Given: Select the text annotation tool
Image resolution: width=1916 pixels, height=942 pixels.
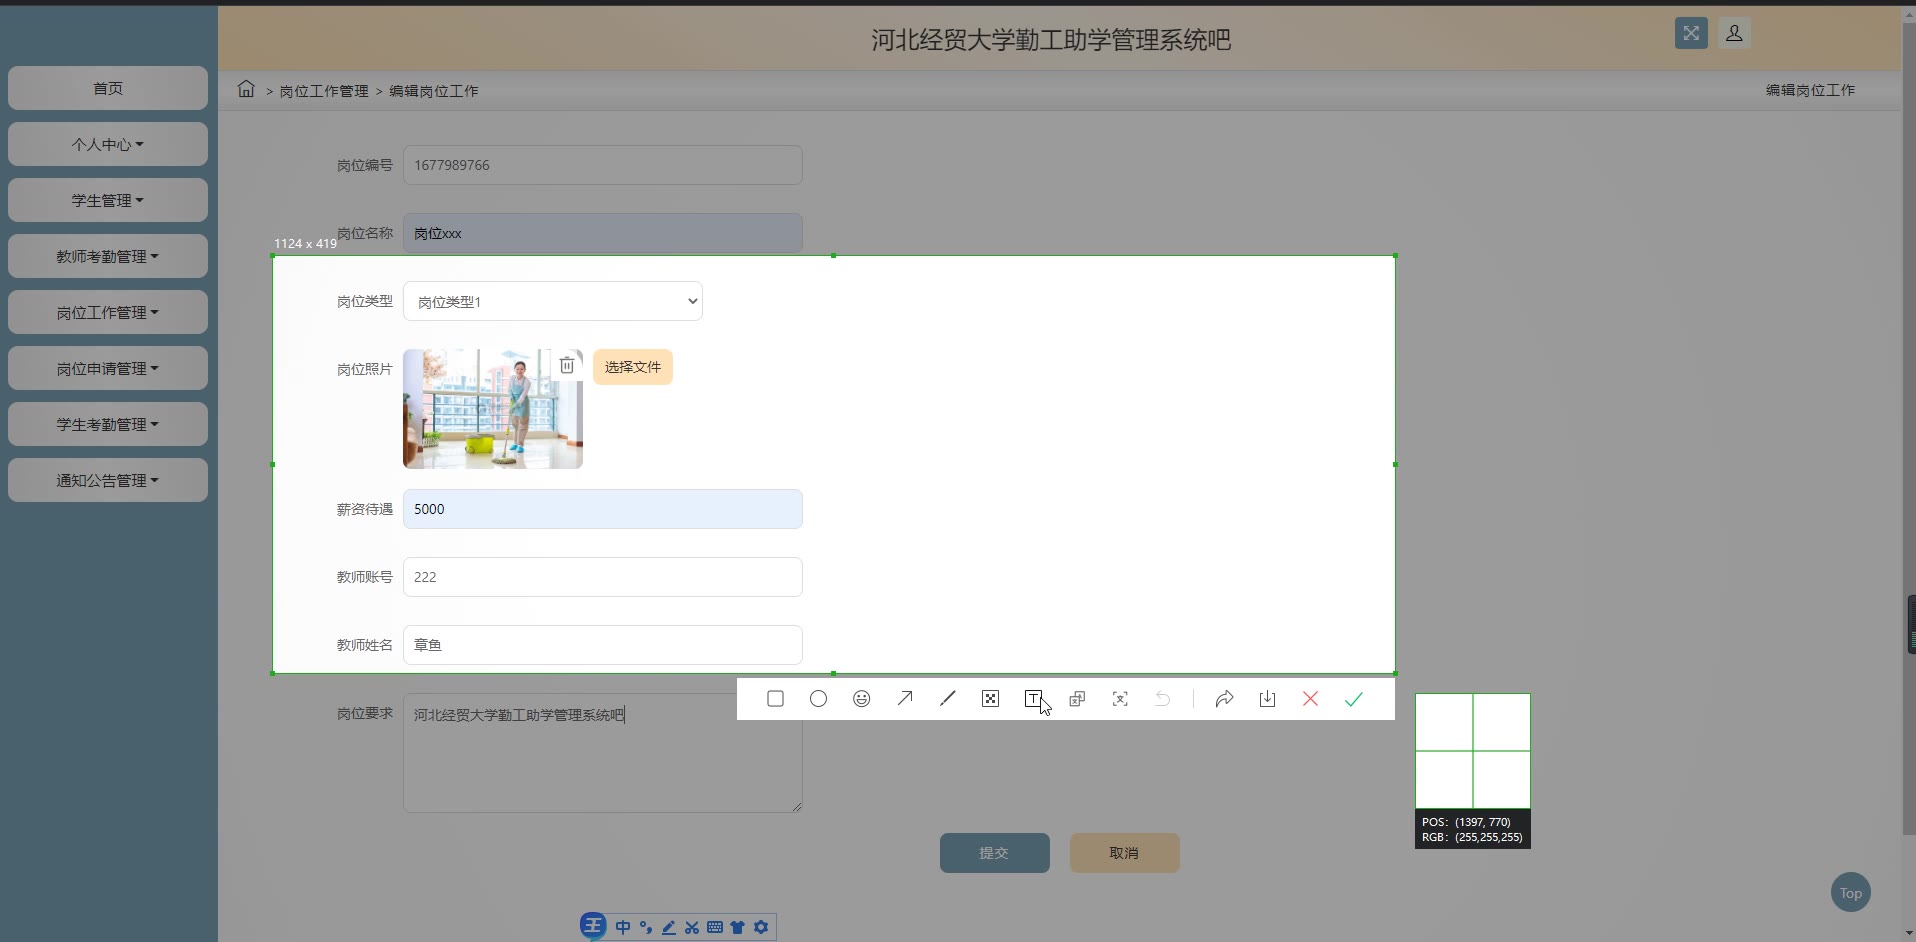Looking at the screenshot, I should [1033, 699].
